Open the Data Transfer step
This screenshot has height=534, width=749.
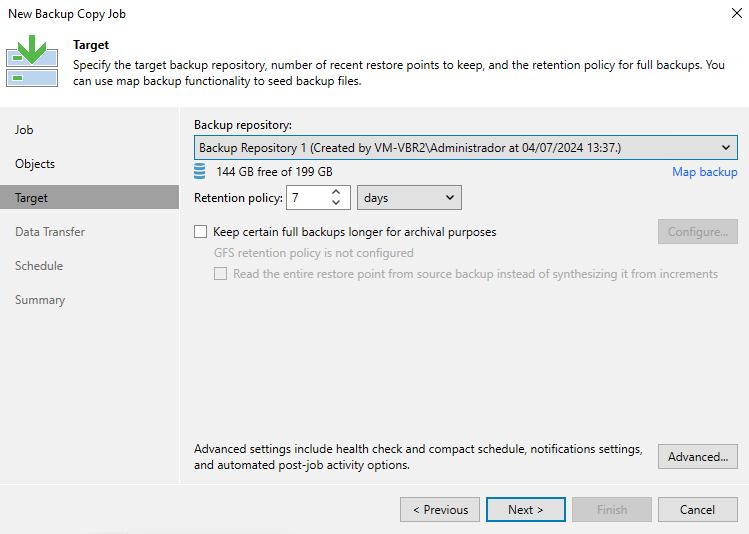50,232
